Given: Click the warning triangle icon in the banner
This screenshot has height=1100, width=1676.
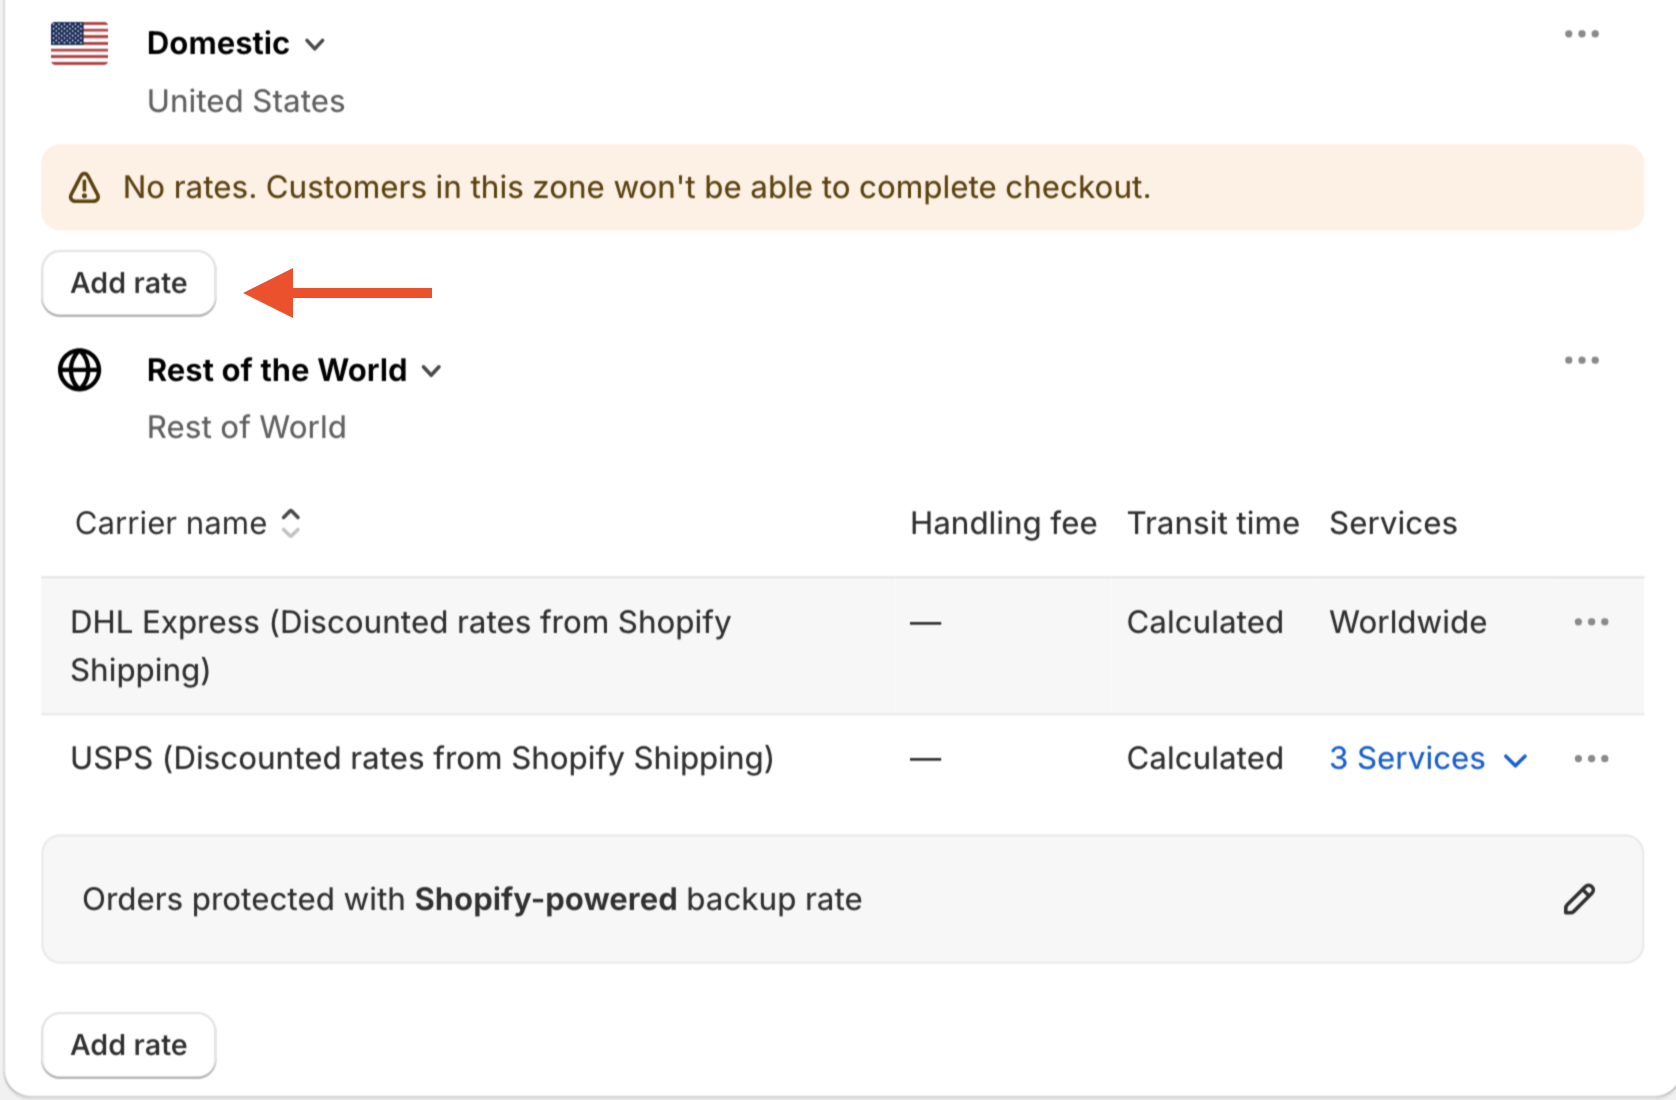Looking at the screenshot, I should [x=84, y=188].
